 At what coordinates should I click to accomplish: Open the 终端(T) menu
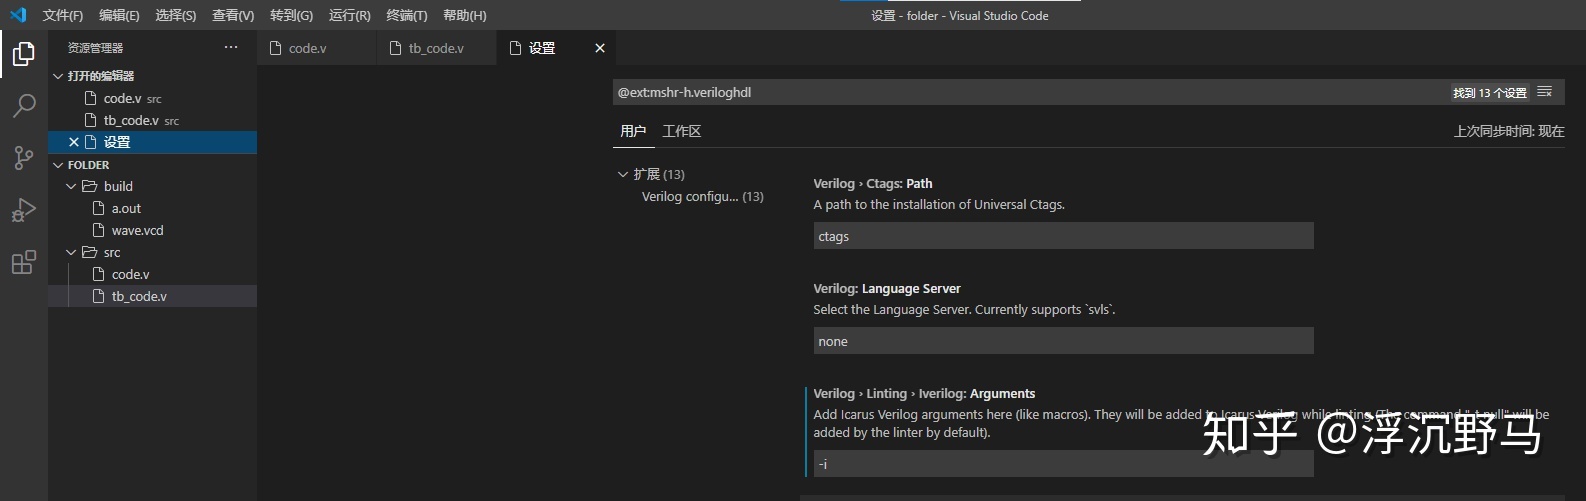click(407, 15)
